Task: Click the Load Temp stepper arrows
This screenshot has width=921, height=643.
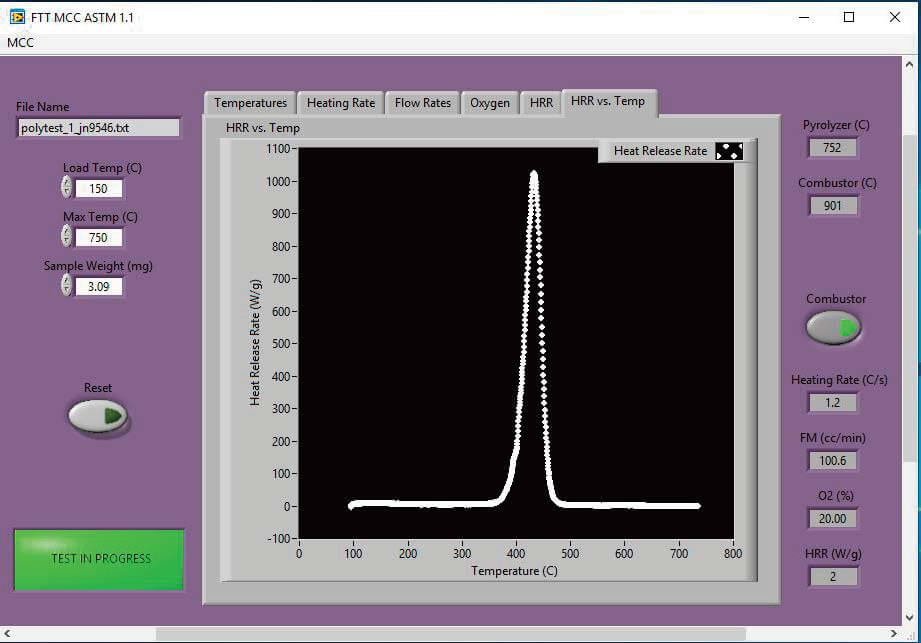Action: 66,188
